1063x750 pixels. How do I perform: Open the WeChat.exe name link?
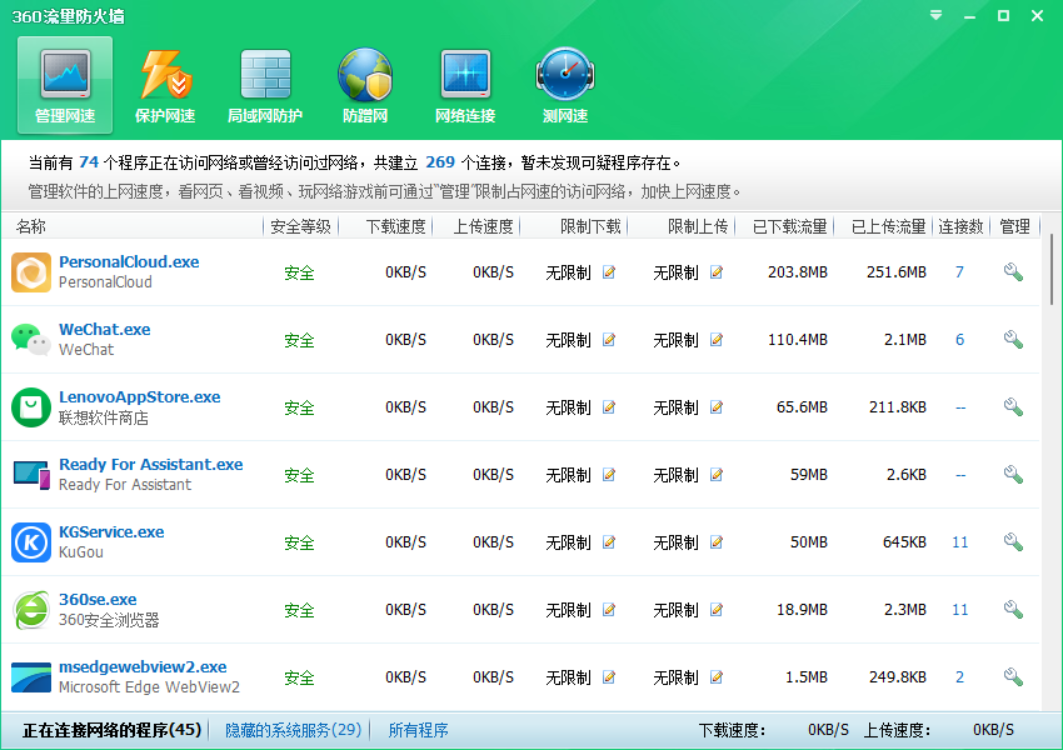[x=104, y=330]
